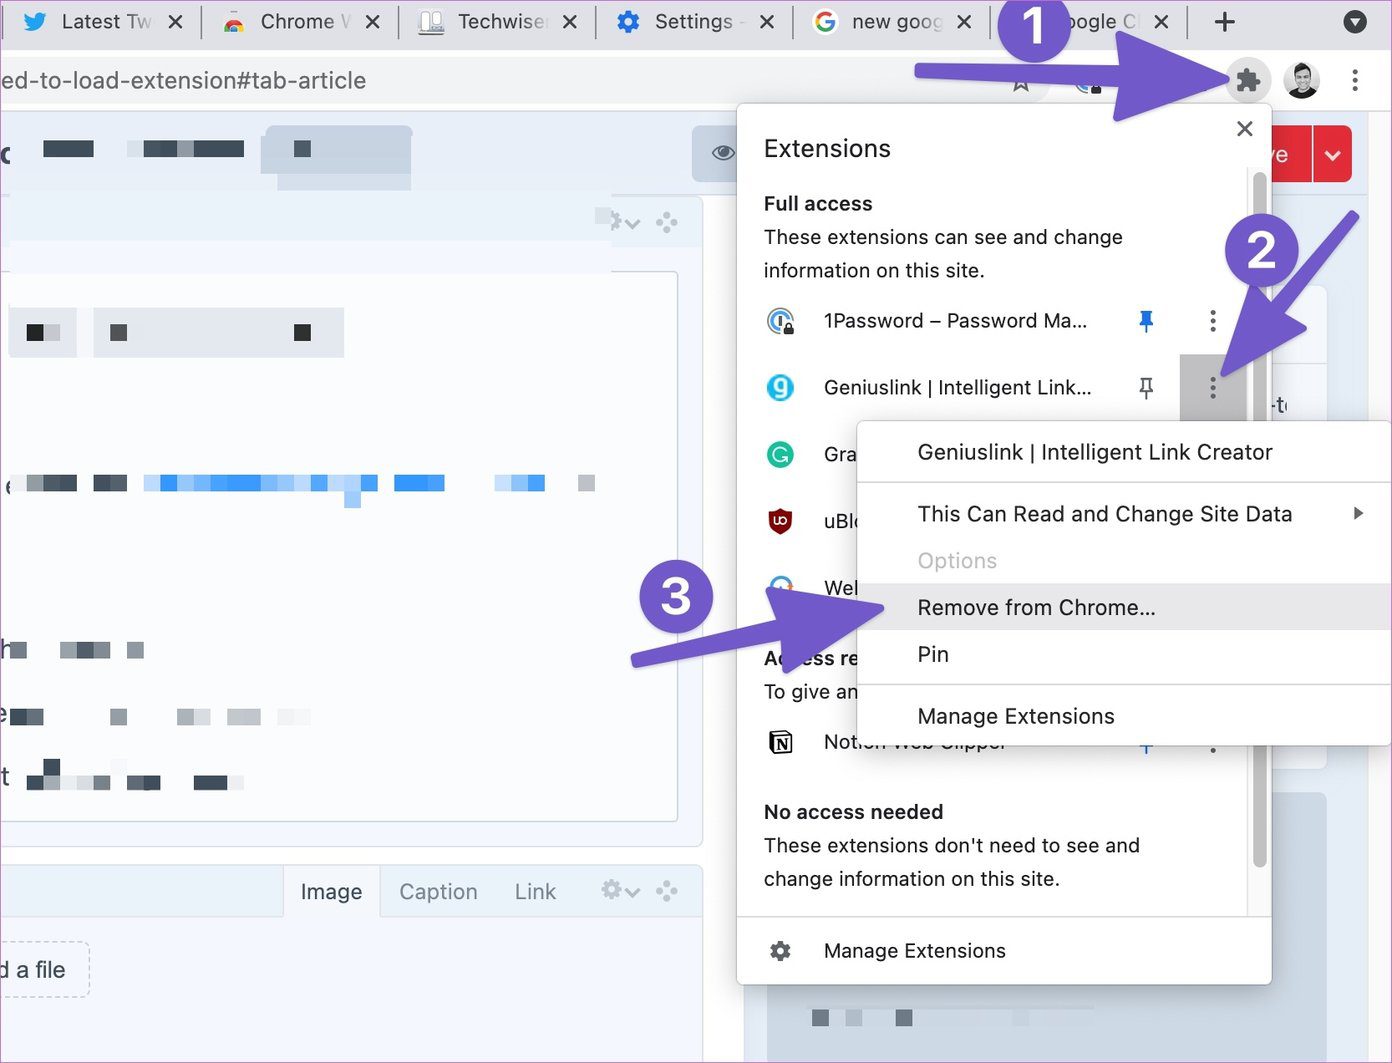Click the Extensions popup scrollbar
Image resolution: width=1392 pixels, height=1063 pixels.
[1259, 520]
